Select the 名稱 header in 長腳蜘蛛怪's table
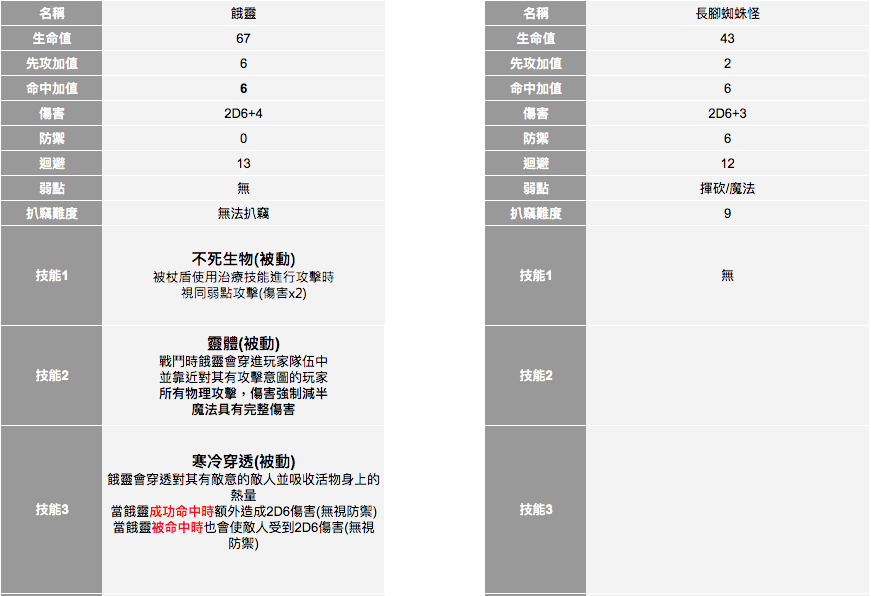The image size is (871, 596). [535, 13]
